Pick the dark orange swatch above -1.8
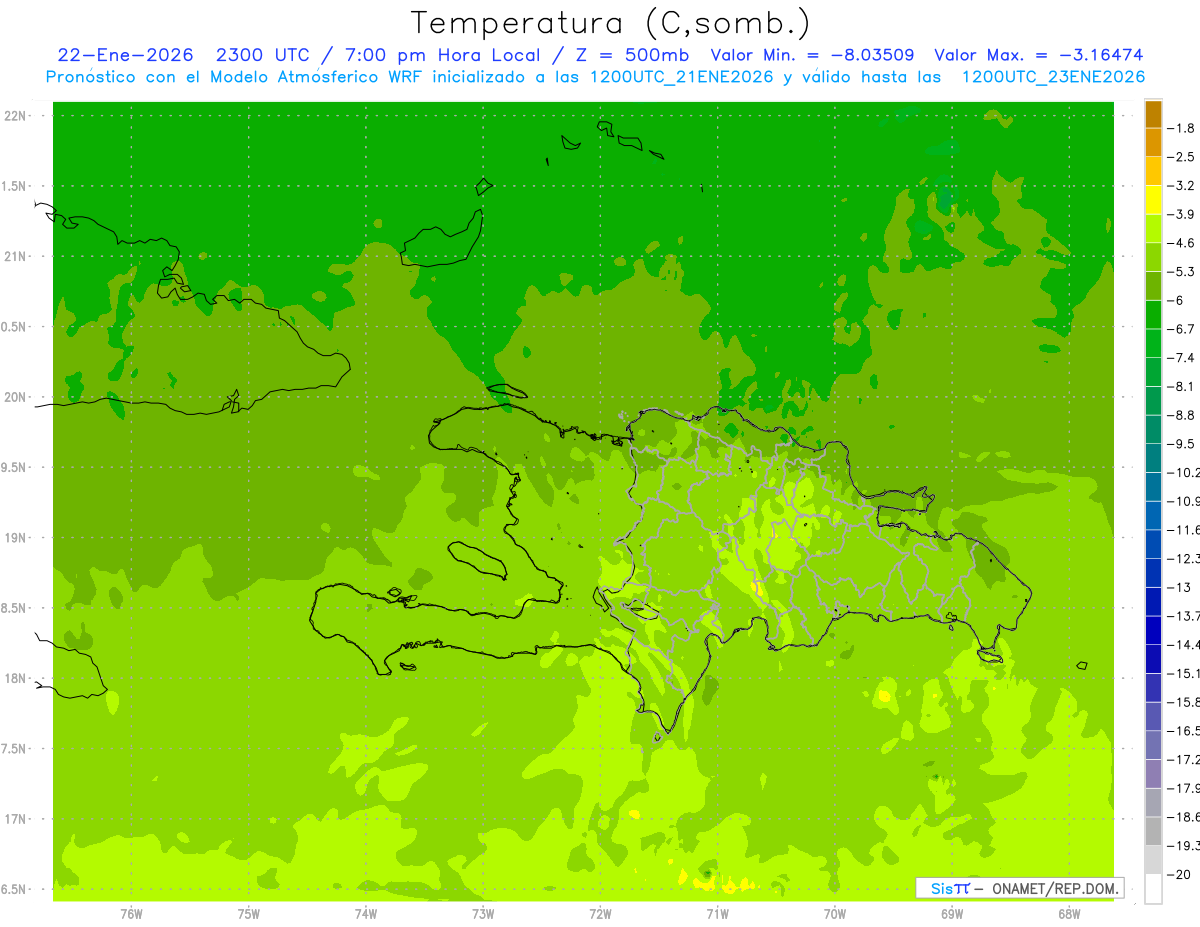This screenshot has height=927, width=1200. tap(1153, 115)
